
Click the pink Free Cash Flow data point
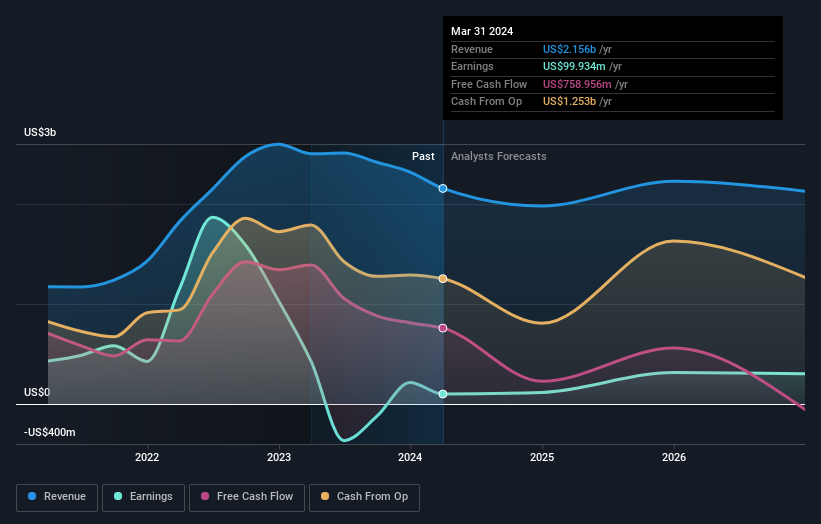click(443, 328)
